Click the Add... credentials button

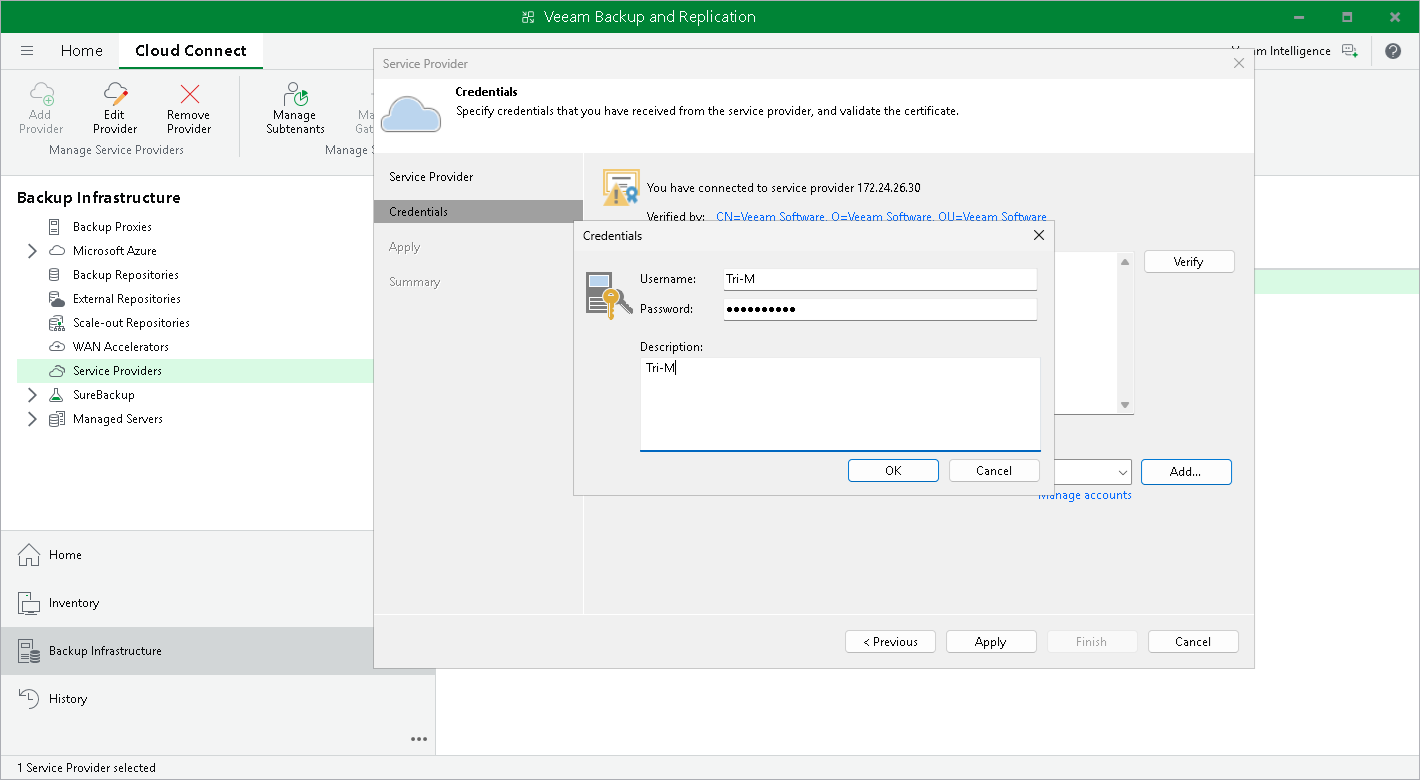[x=1186, y=472]
